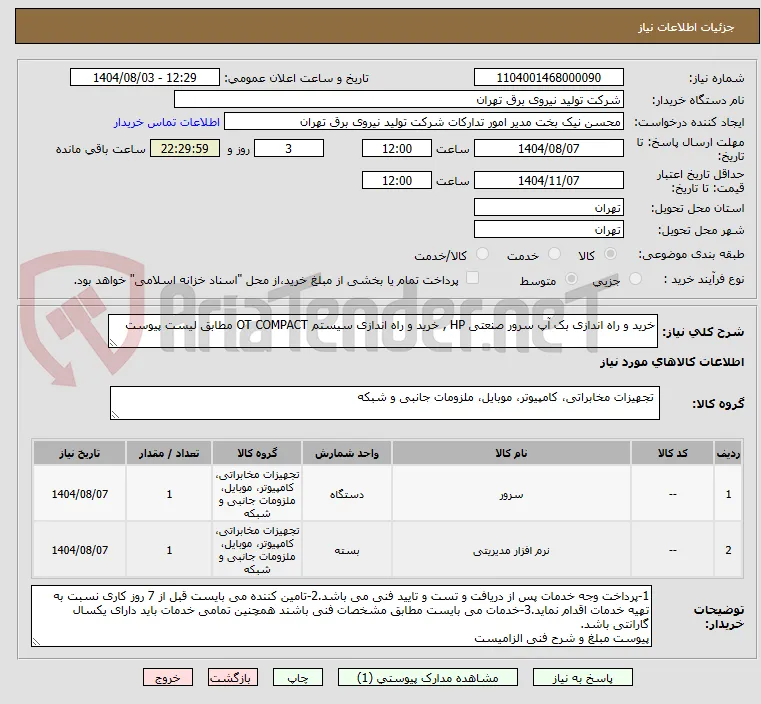The width and height of the screenshot is (761, 704).
Task: Click نرم افزار مدیریتی row date 1404/08/07
Action: (80, 550)
